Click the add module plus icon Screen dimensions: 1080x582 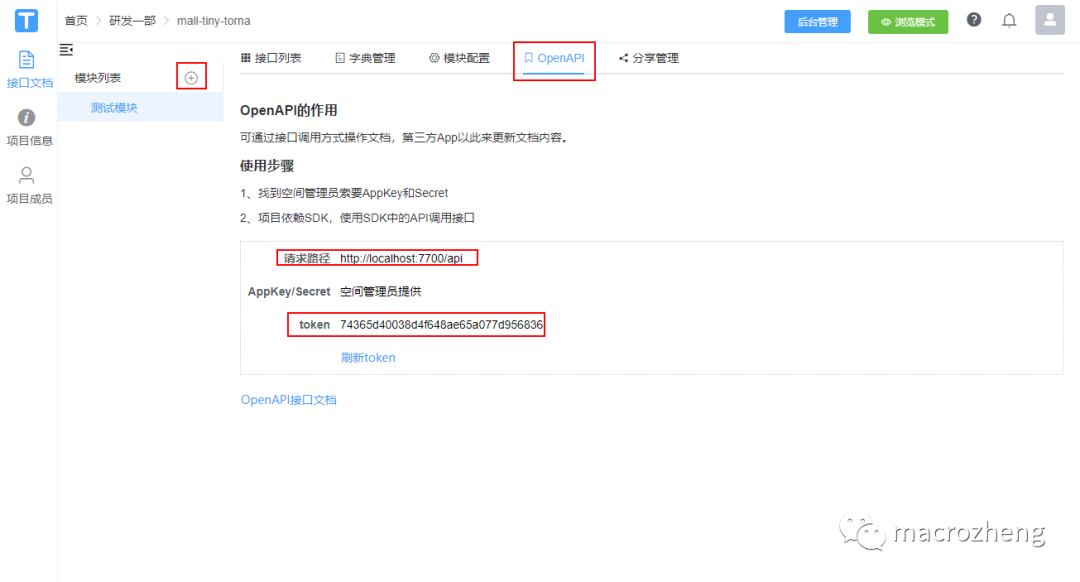click(x=191, y=76)
